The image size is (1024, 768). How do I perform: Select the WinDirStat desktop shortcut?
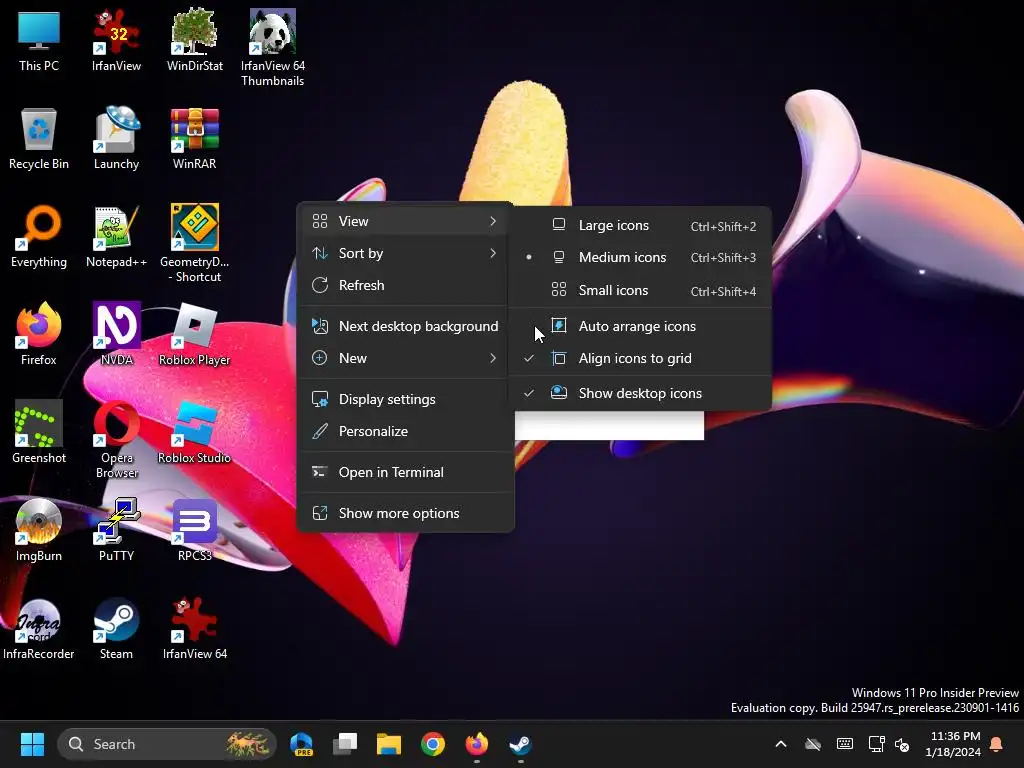(x=195, y=40)
